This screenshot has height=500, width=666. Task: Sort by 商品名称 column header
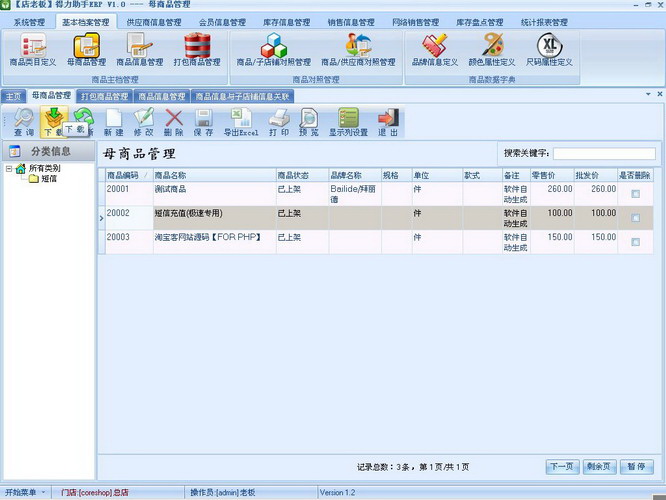point(214,175)
